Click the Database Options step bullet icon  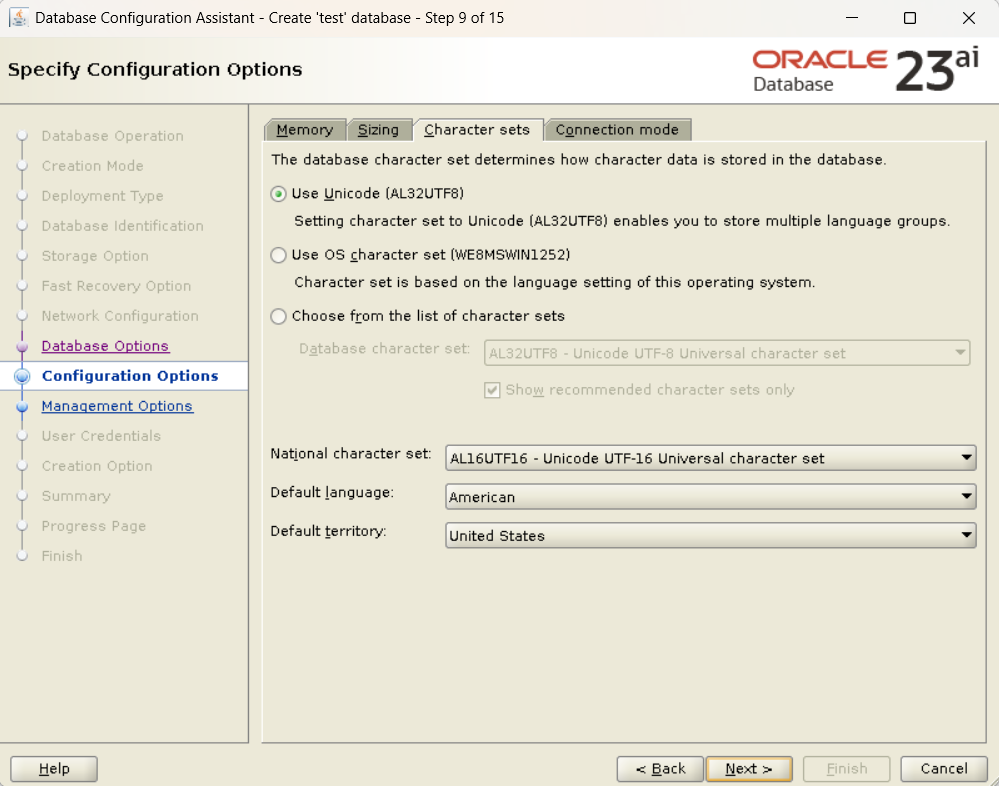[x=22, y=347]
